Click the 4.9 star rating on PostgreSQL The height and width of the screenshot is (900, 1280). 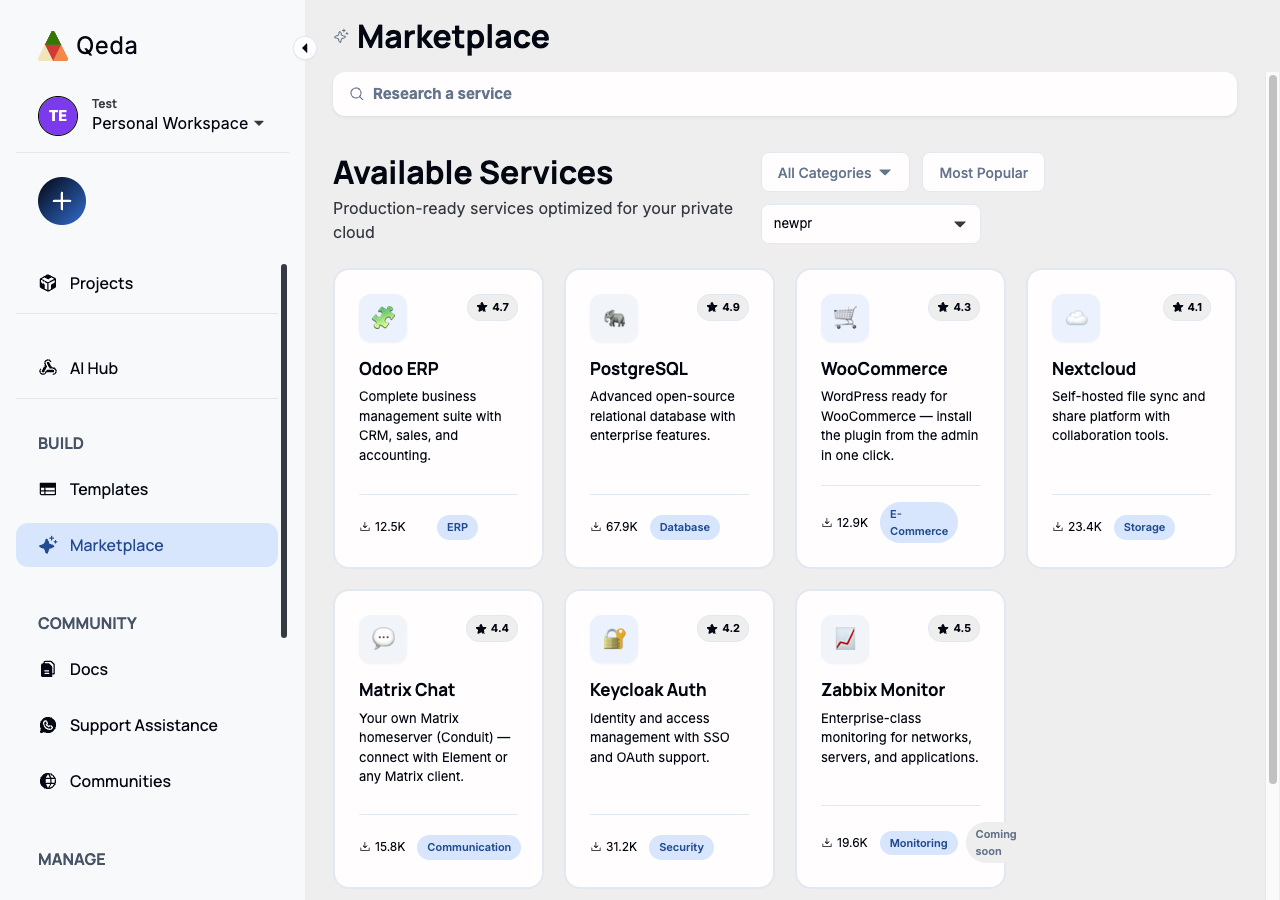click(x=723, y=307)
